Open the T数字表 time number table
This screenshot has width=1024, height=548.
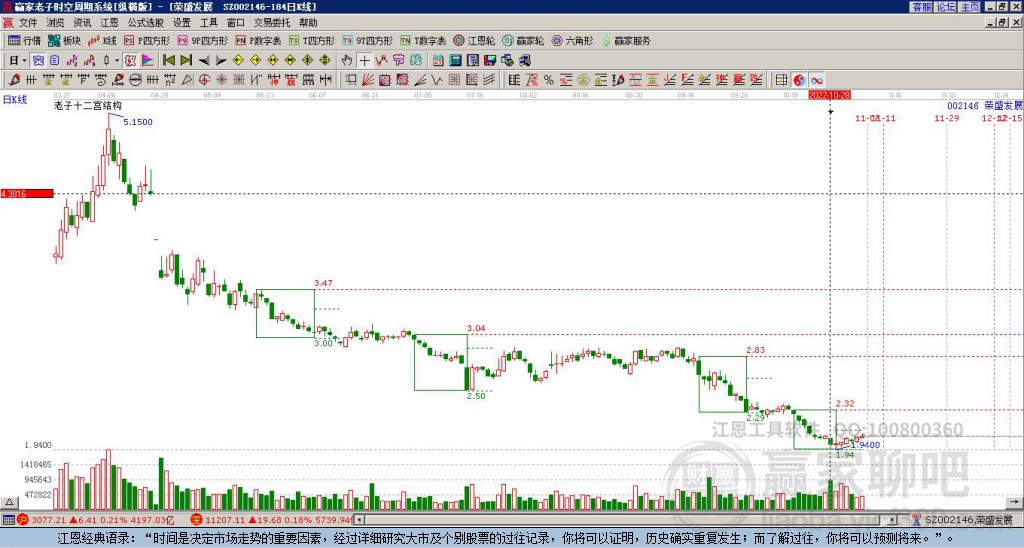pyautogui.click(x=423, y=40)
